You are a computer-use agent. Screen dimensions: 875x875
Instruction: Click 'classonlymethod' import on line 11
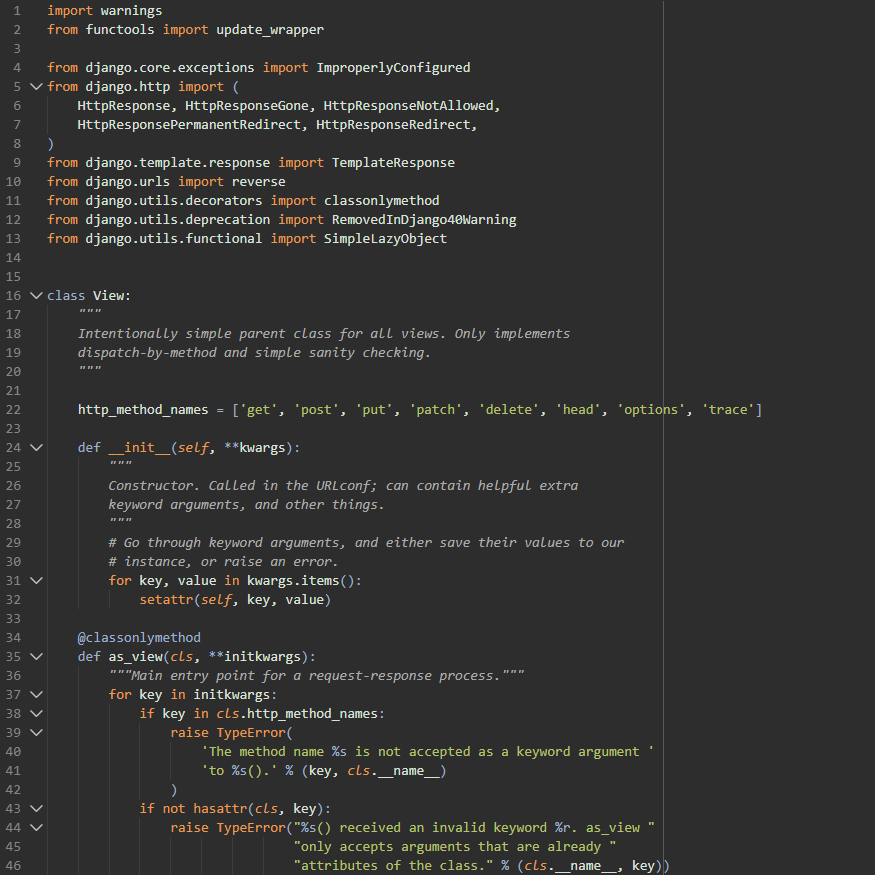(382, 200)
